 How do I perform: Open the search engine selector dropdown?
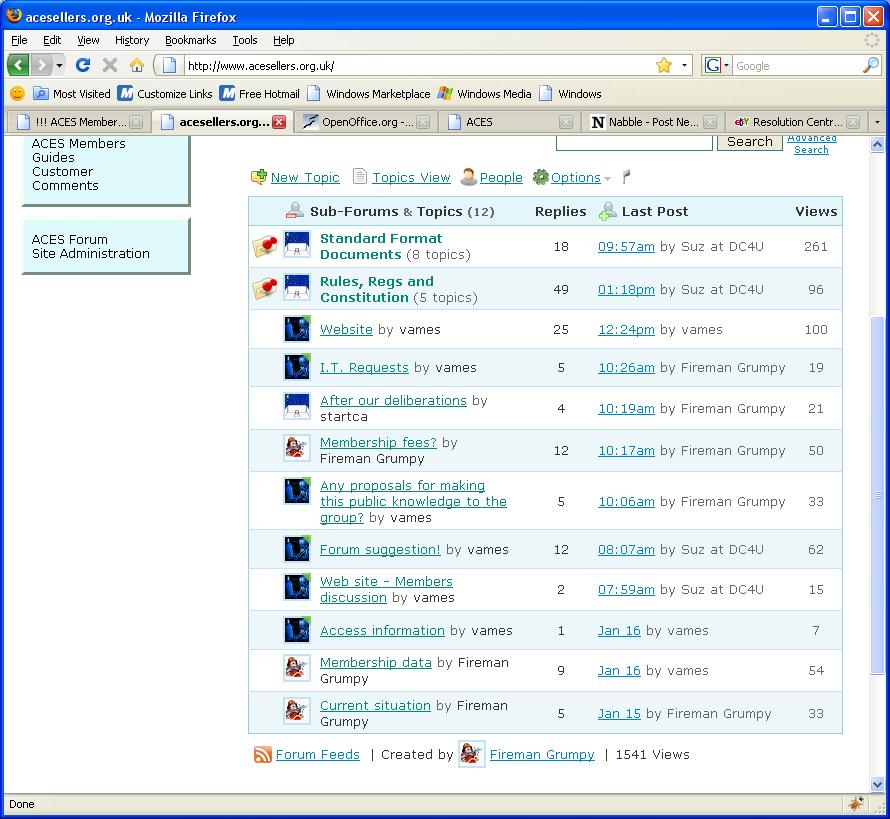coord(716,65)
